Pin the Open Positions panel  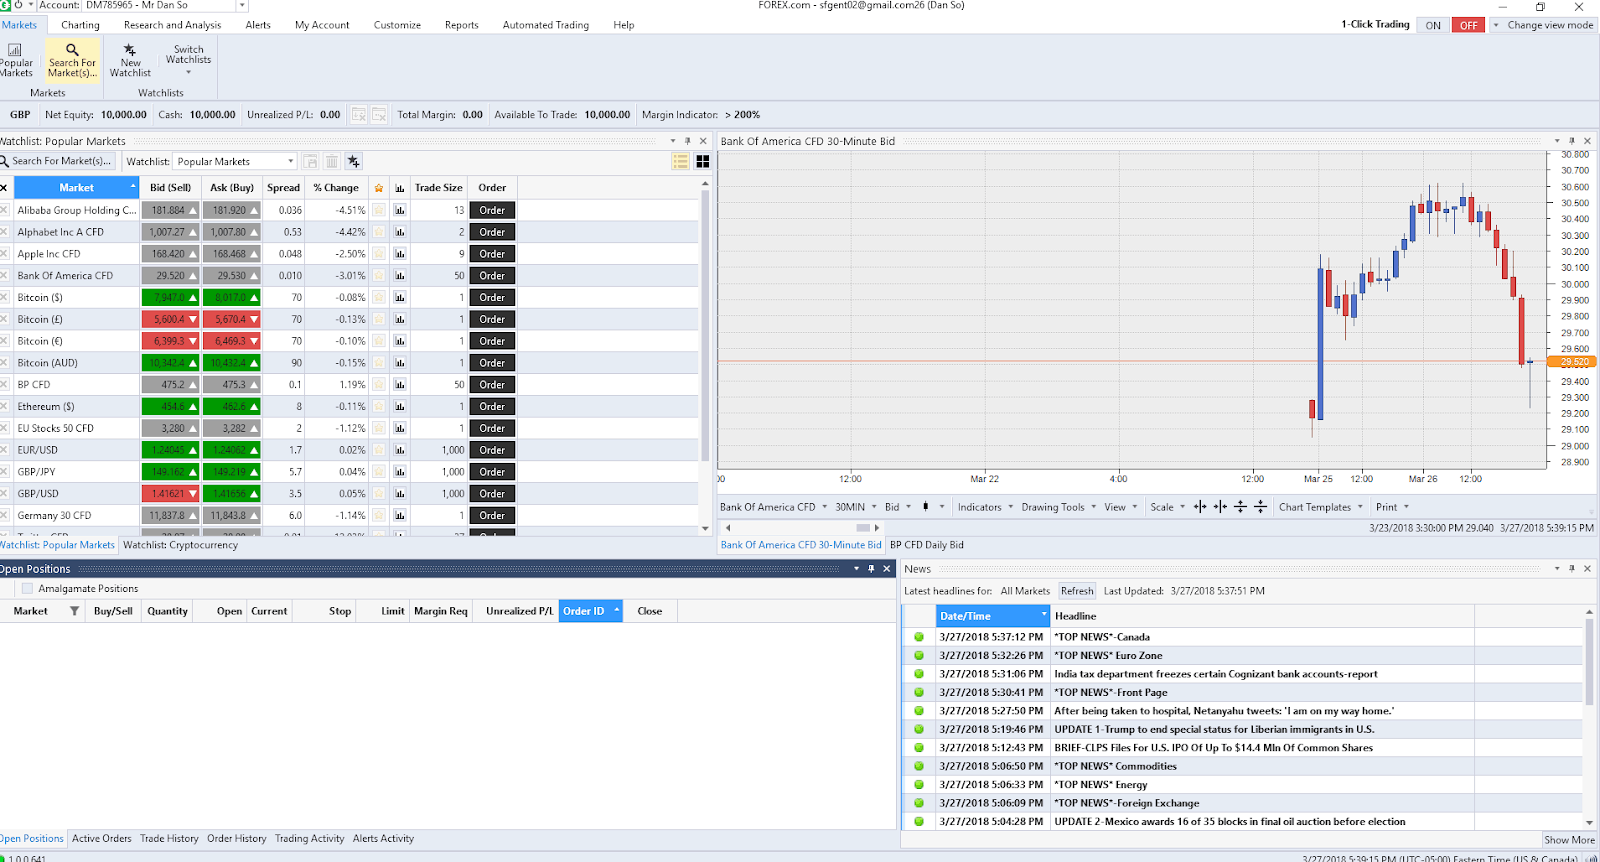871,568
